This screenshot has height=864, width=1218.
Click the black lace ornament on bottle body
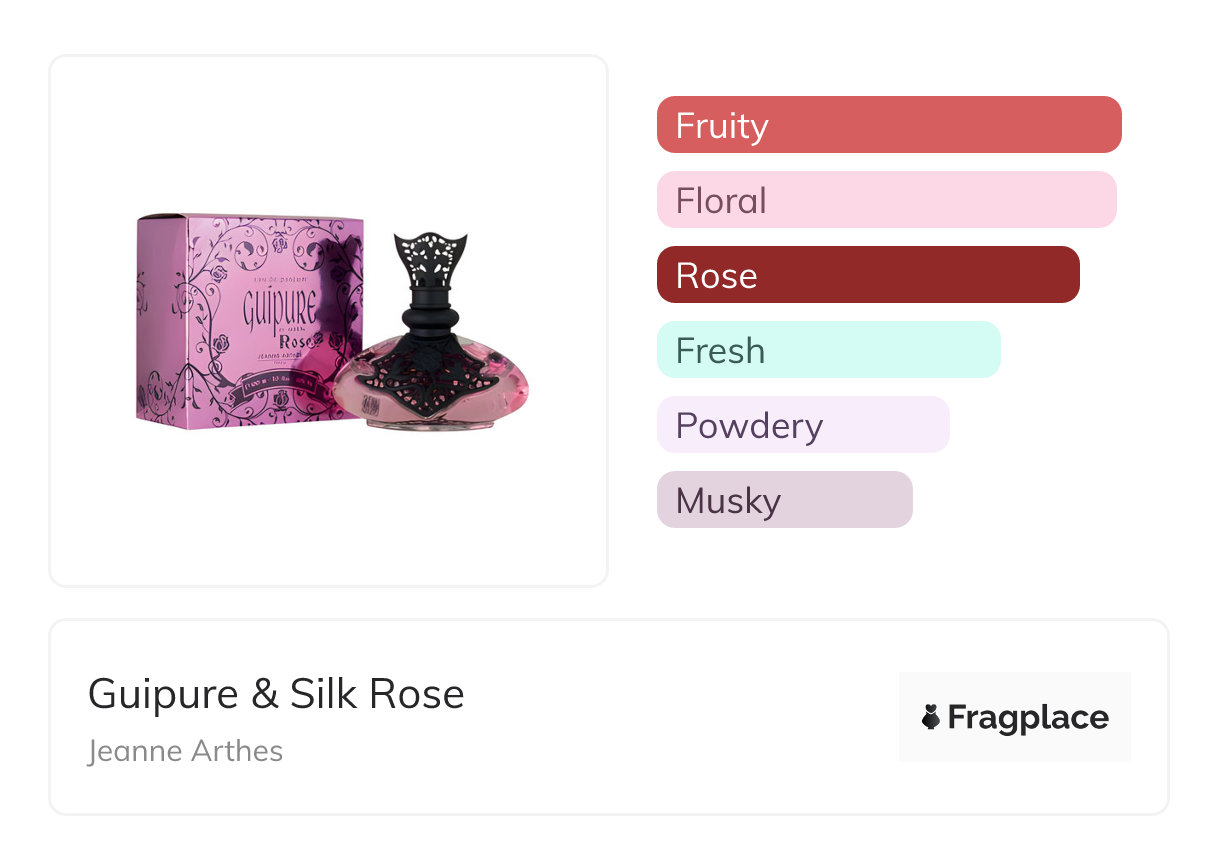pos(429,375)
